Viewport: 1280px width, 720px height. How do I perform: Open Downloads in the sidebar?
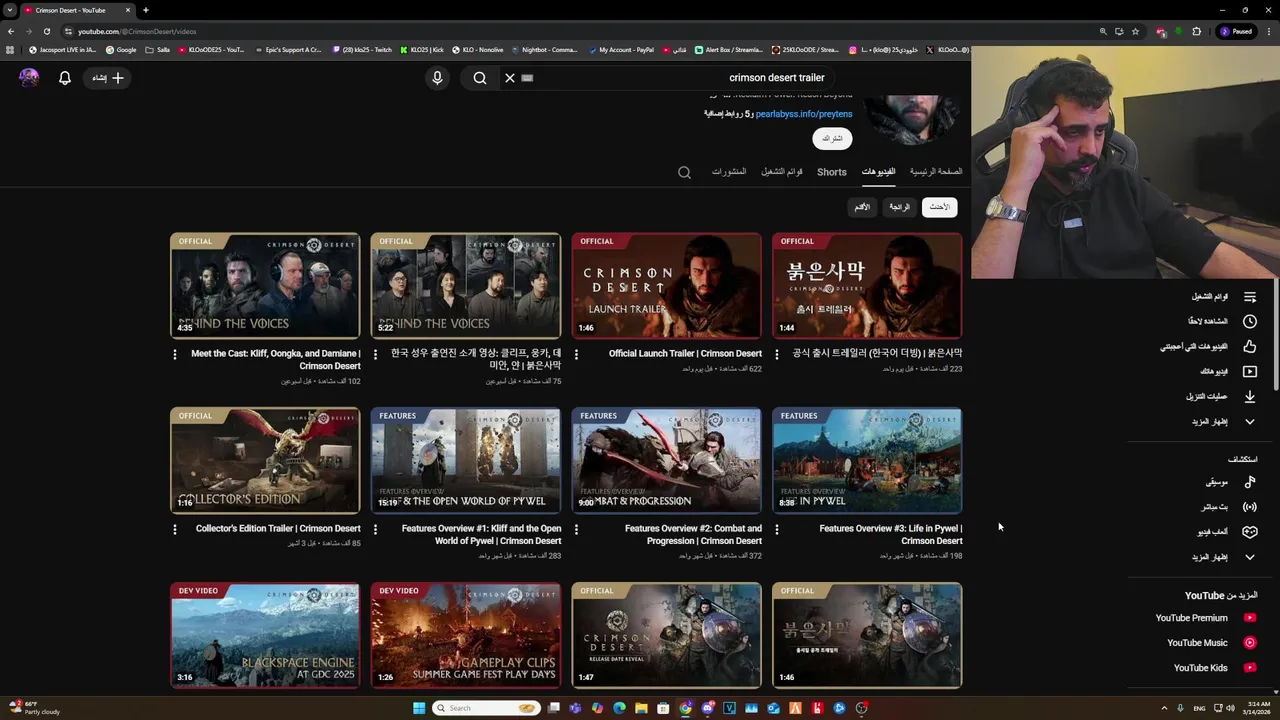(x=1221, y=397)
